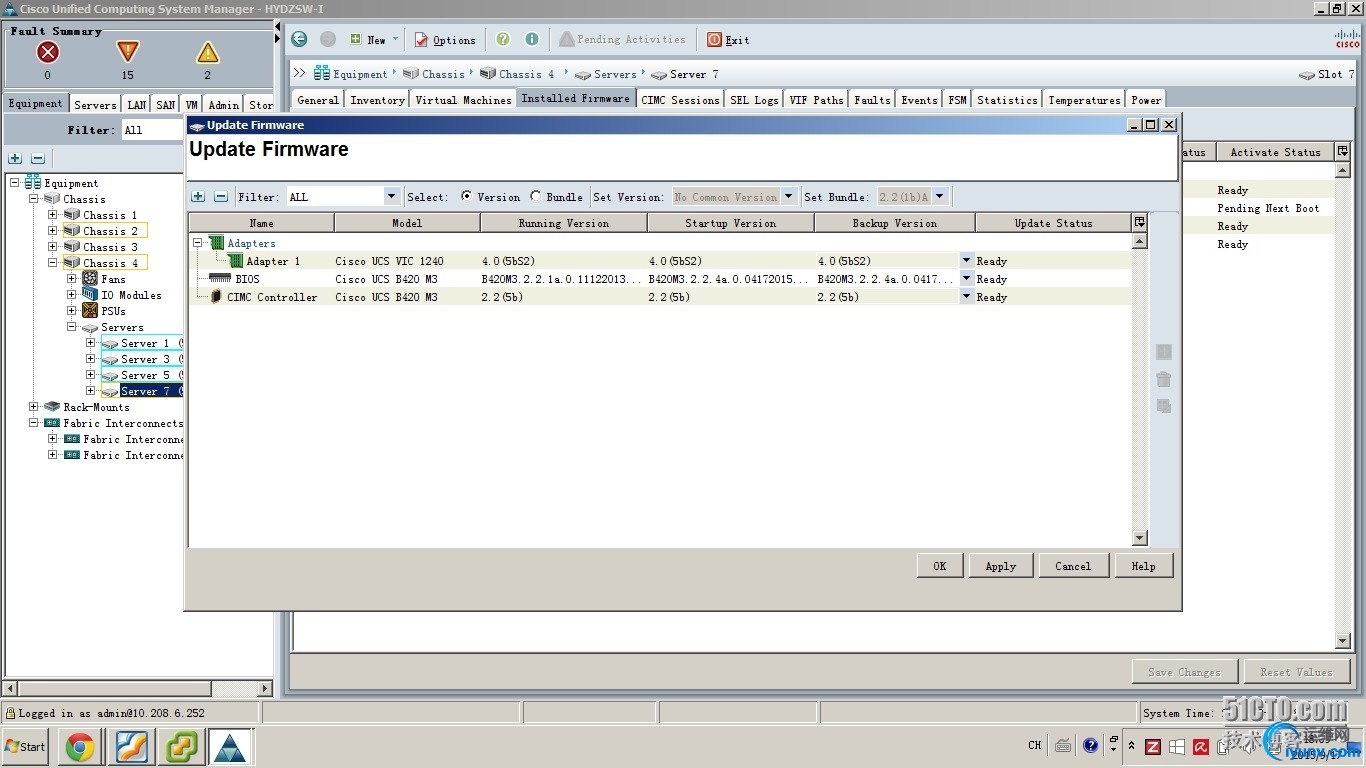The height and width of the screenshot is (768, 1366).
Task: Open the Set Bundle dropdown
Action: coord(940,197)
